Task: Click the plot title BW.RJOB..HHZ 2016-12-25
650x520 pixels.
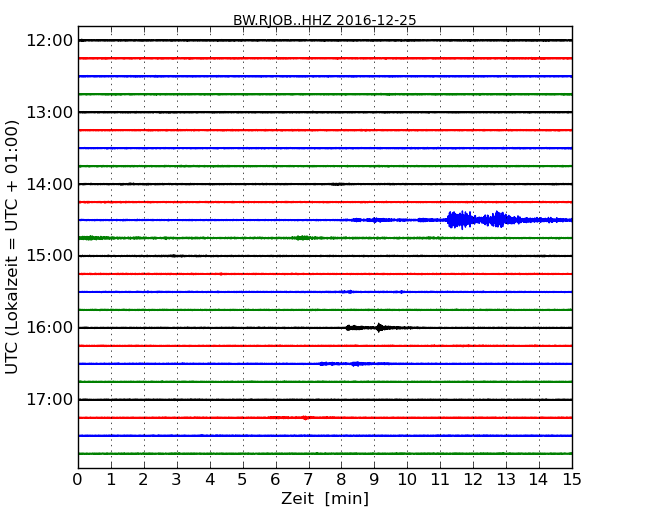Action: [325, 20]
